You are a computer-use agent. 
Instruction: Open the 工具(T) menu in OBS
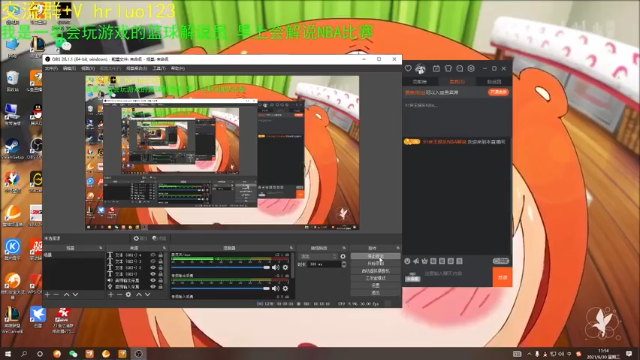pos(159,69)
